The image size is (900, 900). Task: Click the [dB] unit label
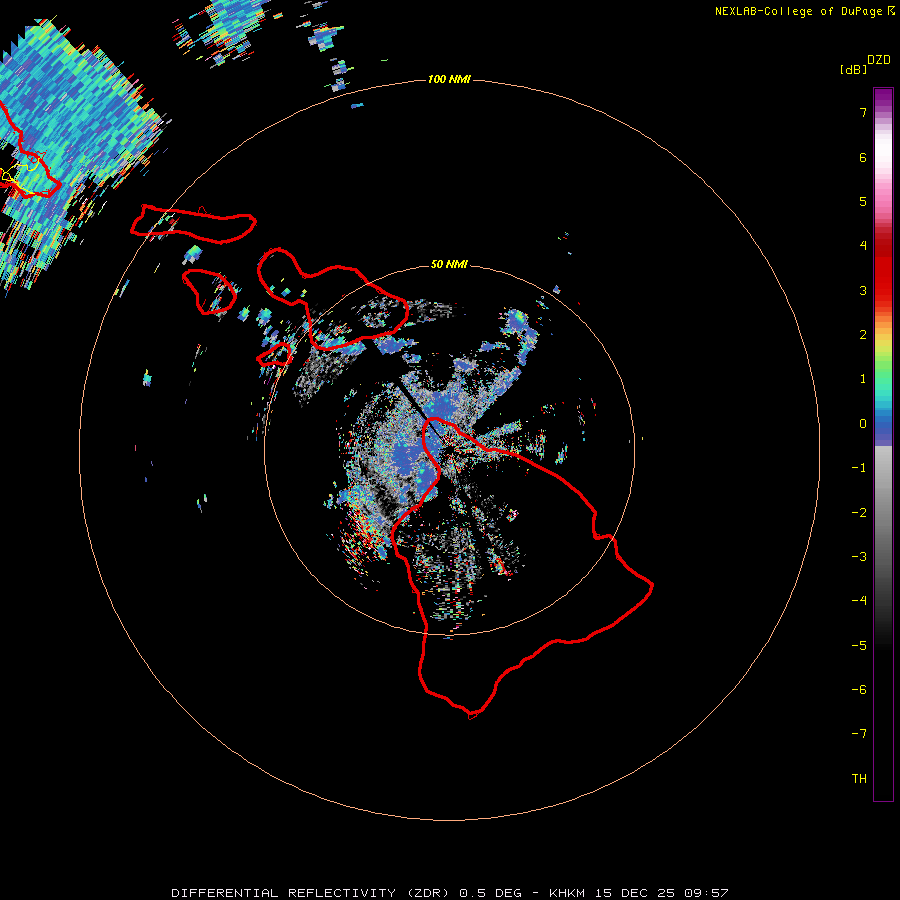point(854,69)
